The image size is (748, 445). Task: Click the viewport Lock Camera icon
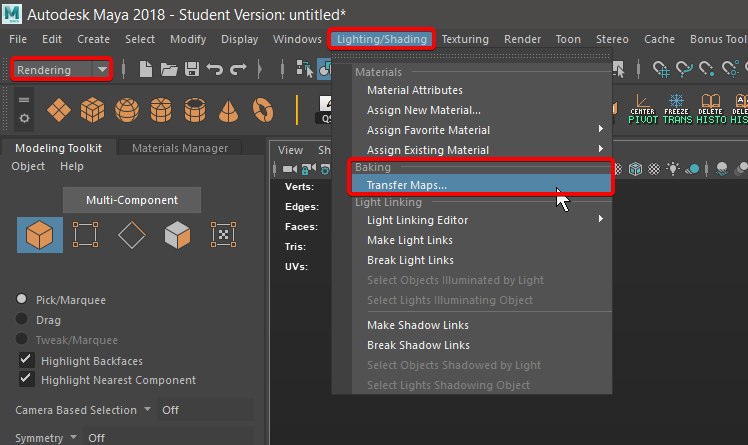[x=308, y=169]
